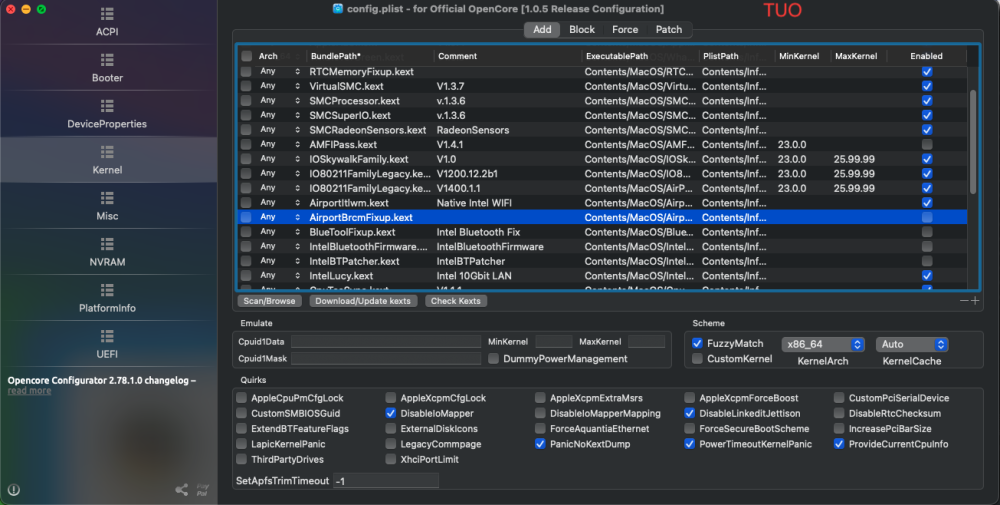
Task: Open the changelog read more link
Action: (29, 391)
